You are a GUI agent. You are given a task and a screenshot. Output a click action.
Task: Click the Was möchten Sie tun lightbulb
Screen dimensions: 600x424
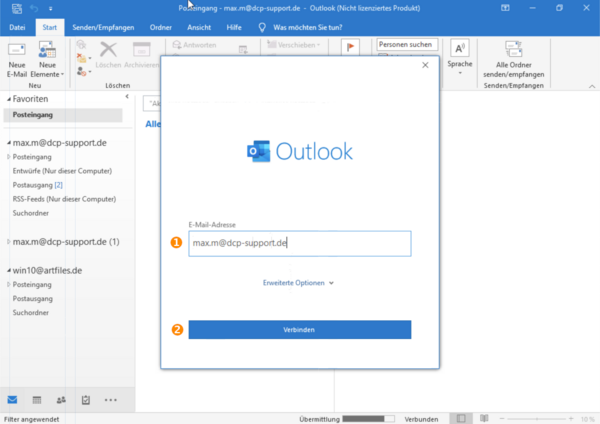click(262, 28)
